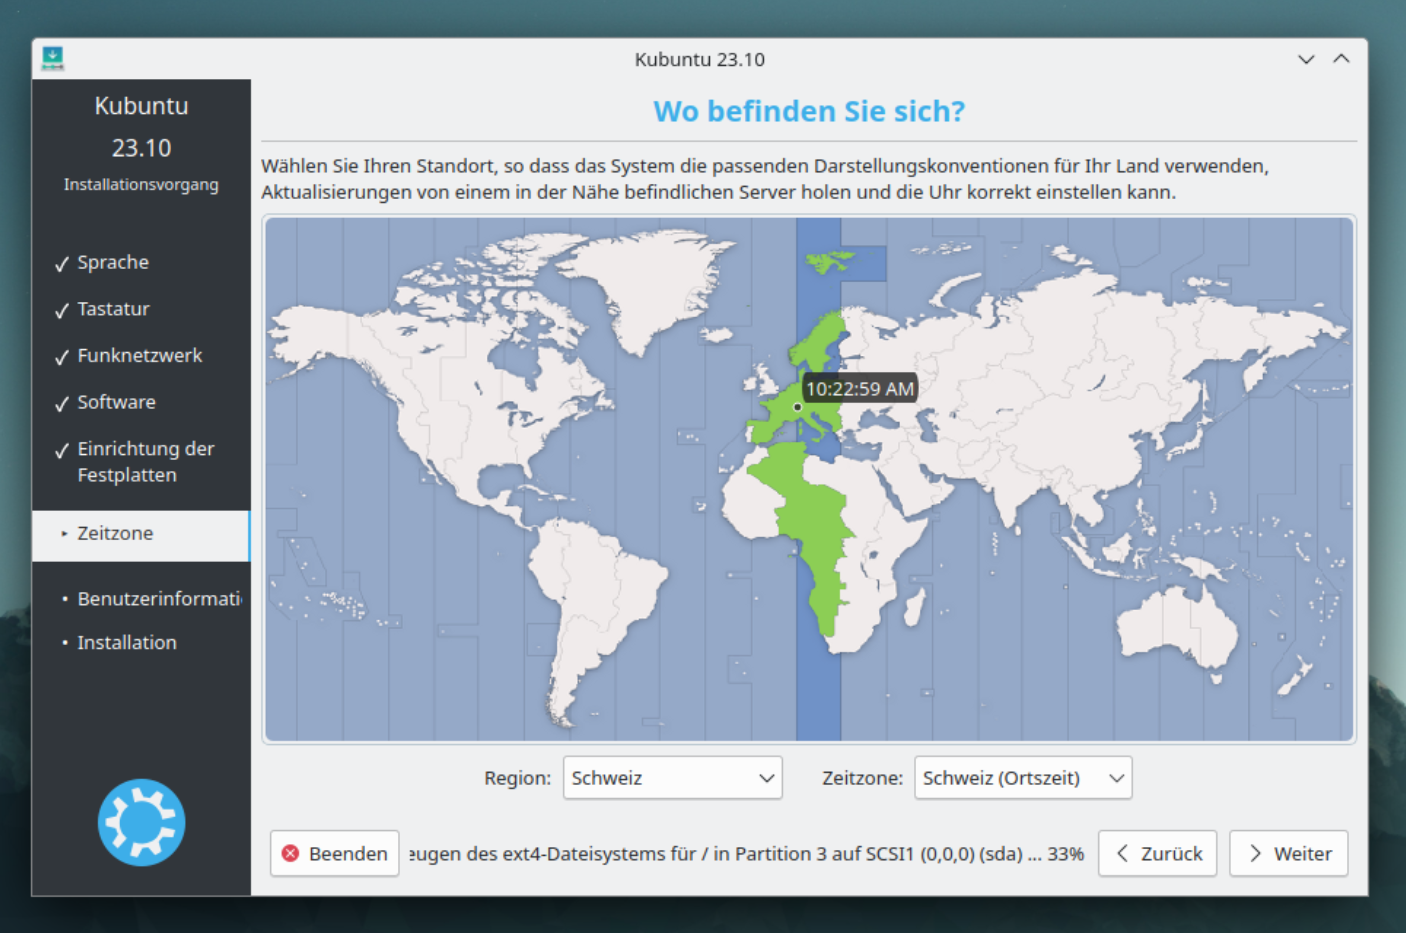Click the right chevron on Weiter
The height and width of the screenshot is (933, 1406).
(1255, 853)
